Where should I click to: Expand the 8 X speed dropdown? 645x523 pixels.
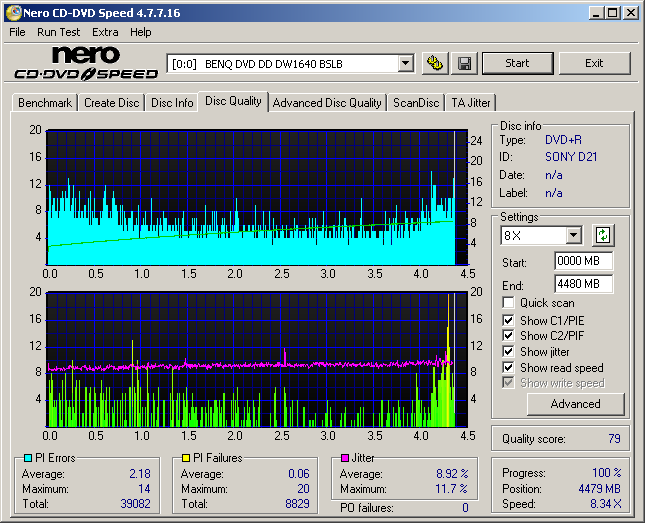click(x=573, y=236)
